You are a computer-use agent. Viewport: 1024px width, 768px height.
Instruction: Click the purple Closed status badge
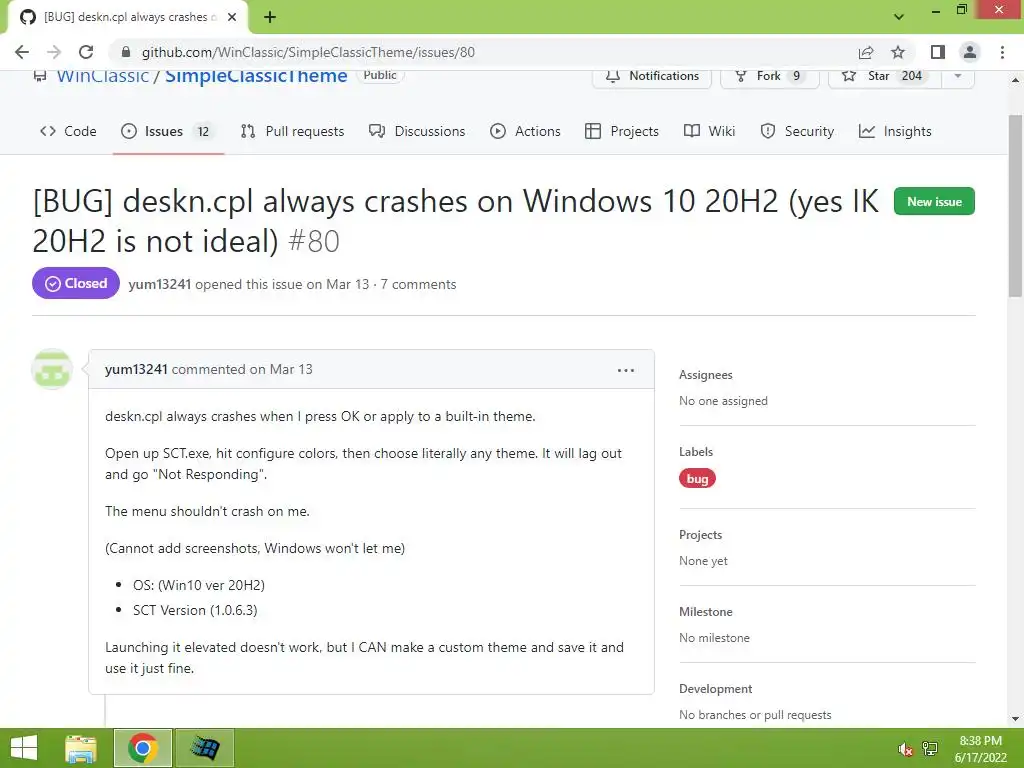pos(76,283)
